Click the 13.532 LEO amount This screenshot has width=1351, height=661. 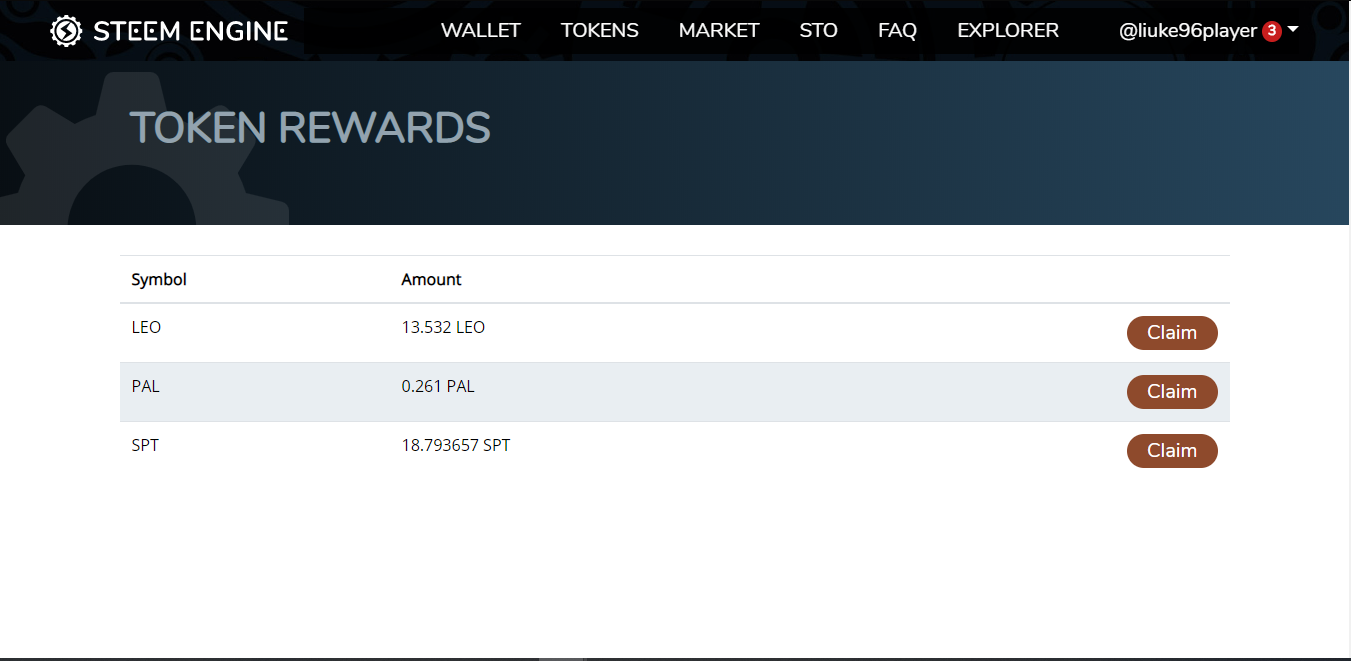pyautogui.click(x=443, y=328)
